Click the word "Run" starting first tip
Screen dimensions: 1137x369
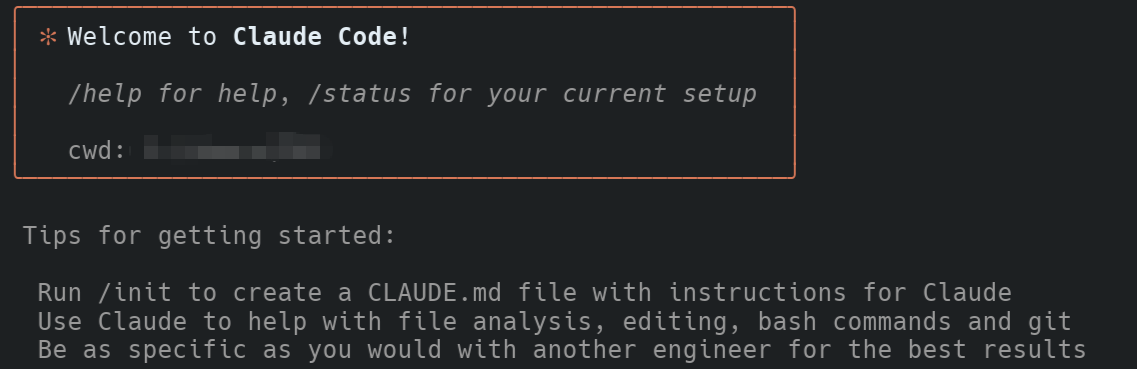[60, 292]
